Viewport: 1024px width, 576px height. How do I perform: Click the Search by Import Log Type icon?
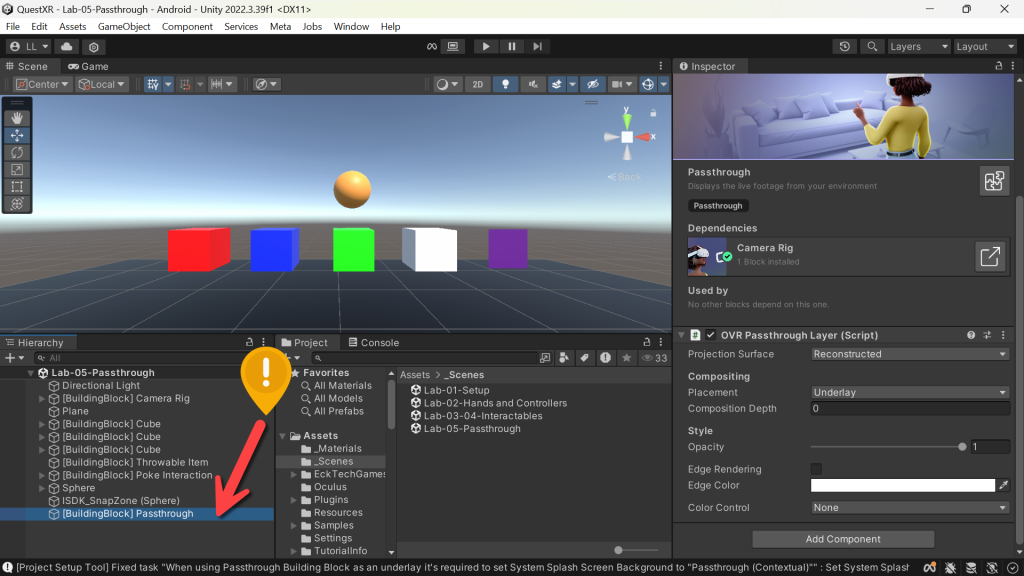coord(605,358)
